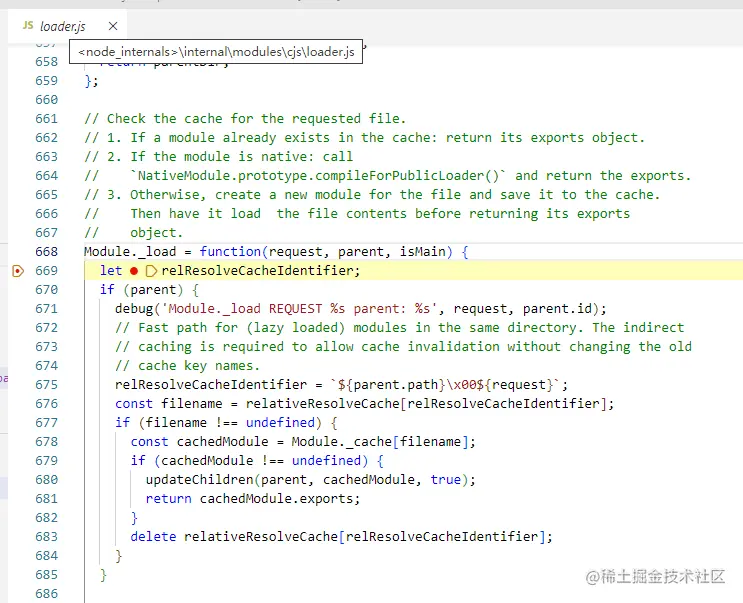
Task: Toggle the breakpoint marker on line 669
Action: [18, 271]
